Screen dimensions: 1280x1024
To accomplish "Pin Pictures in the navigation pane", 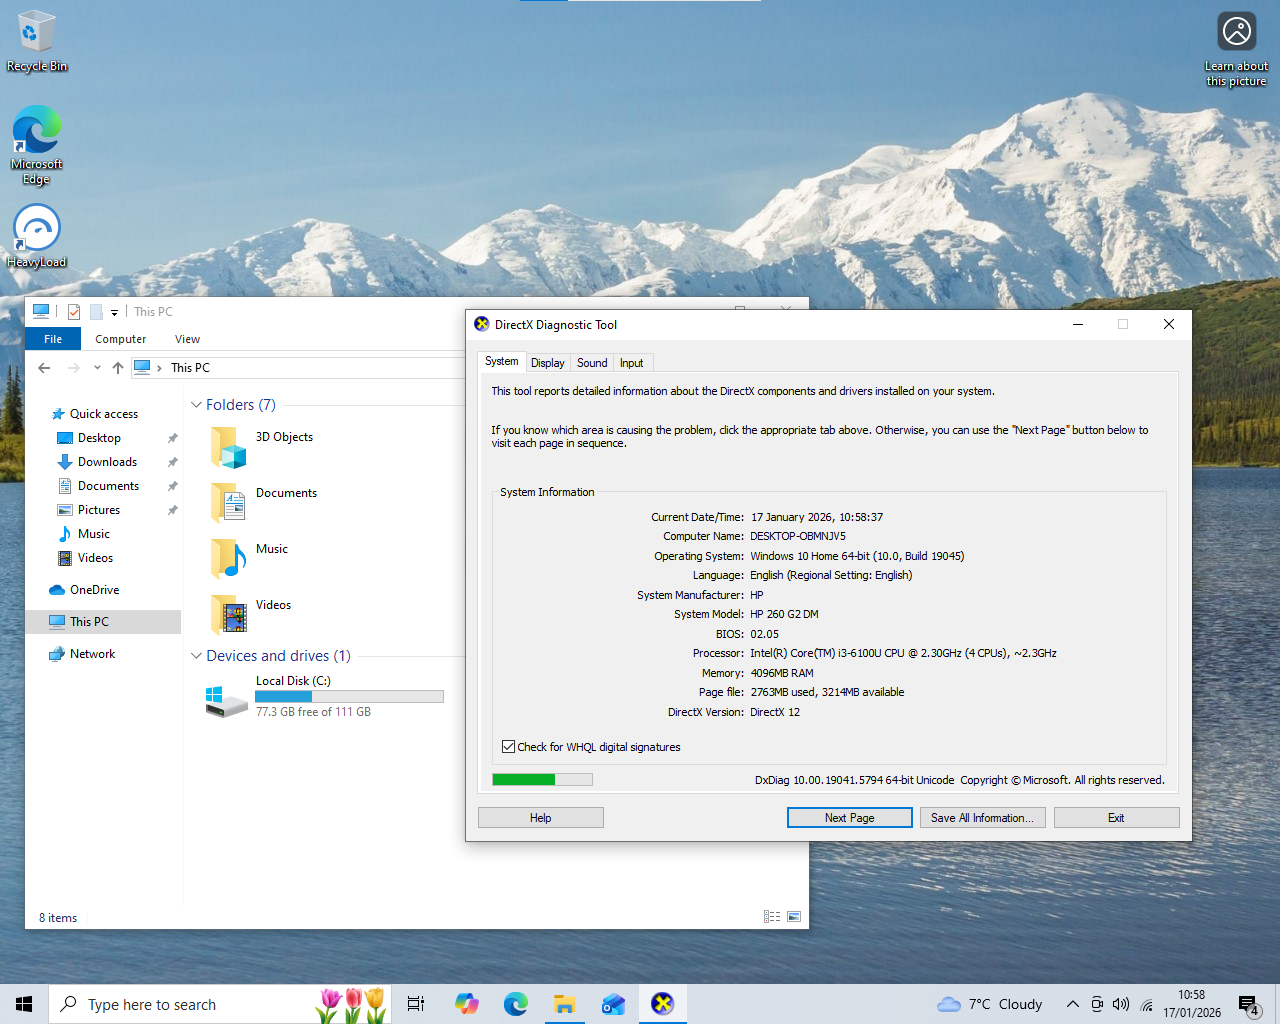I will (172, 509).
